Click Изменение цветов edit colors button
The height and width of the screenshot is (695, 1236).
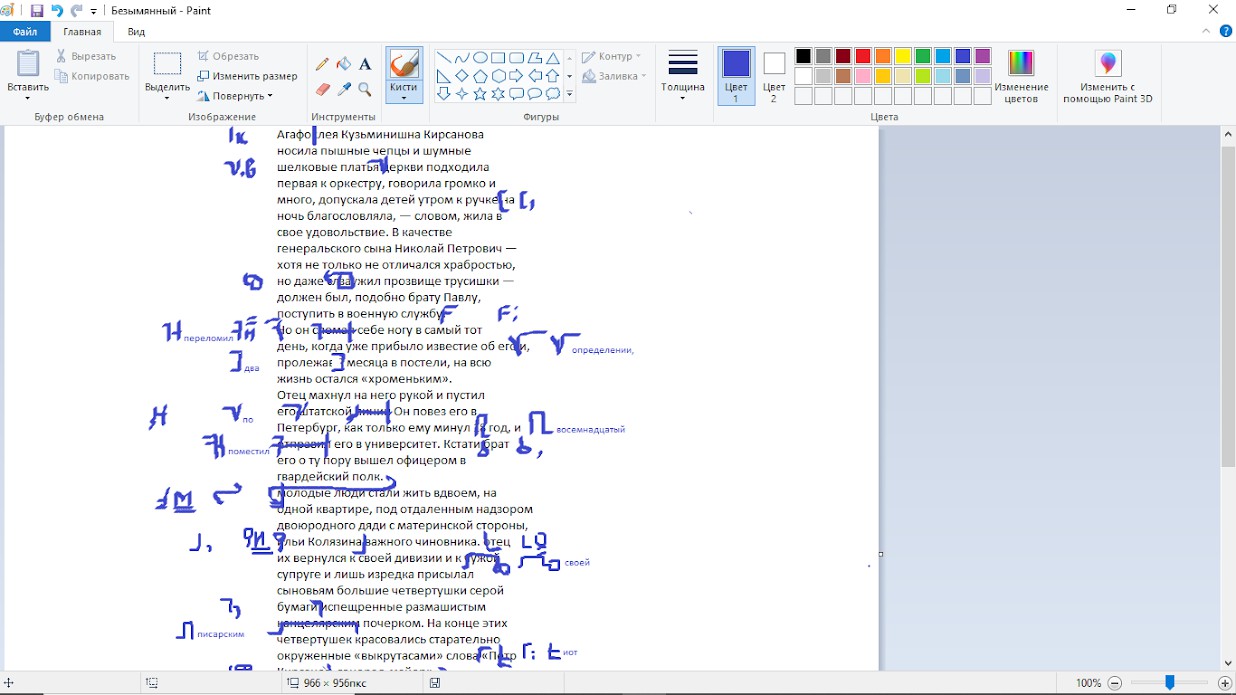coord(1021,75)
